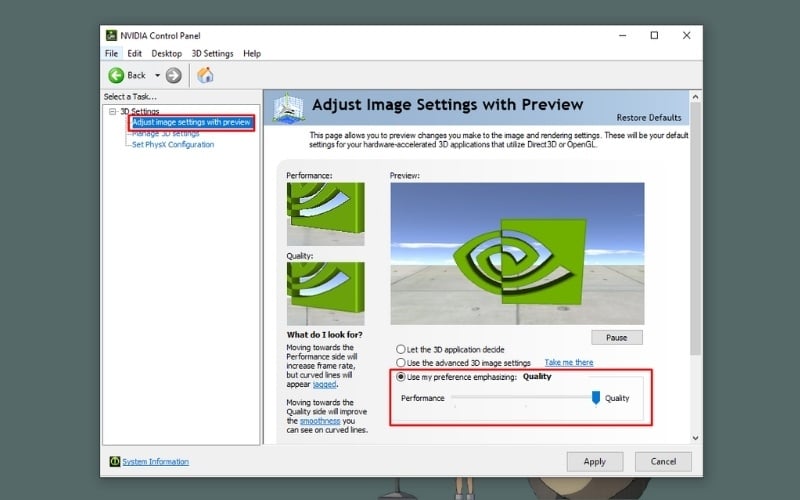
Task: Select Use my preference emphasizing option
Action: 401,377
